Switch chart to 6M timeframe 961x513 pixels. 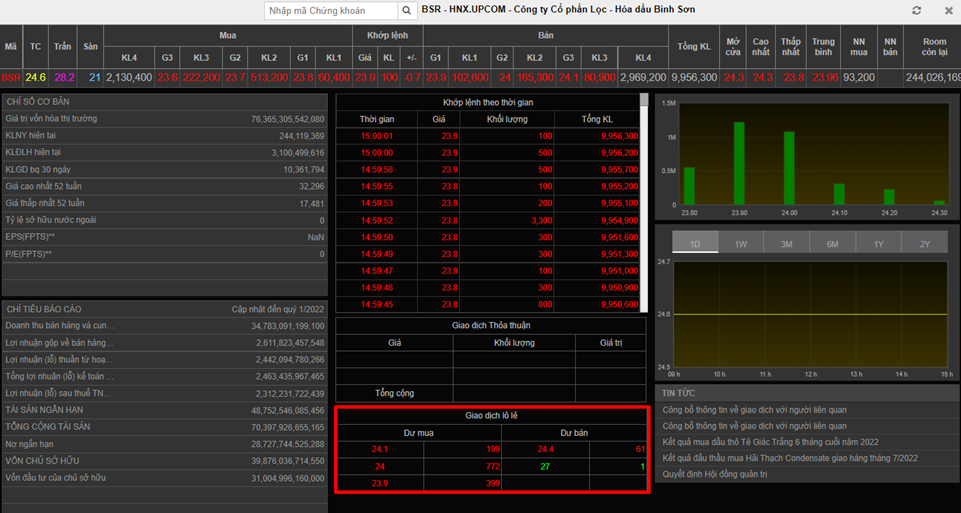[x=832, y=242]
